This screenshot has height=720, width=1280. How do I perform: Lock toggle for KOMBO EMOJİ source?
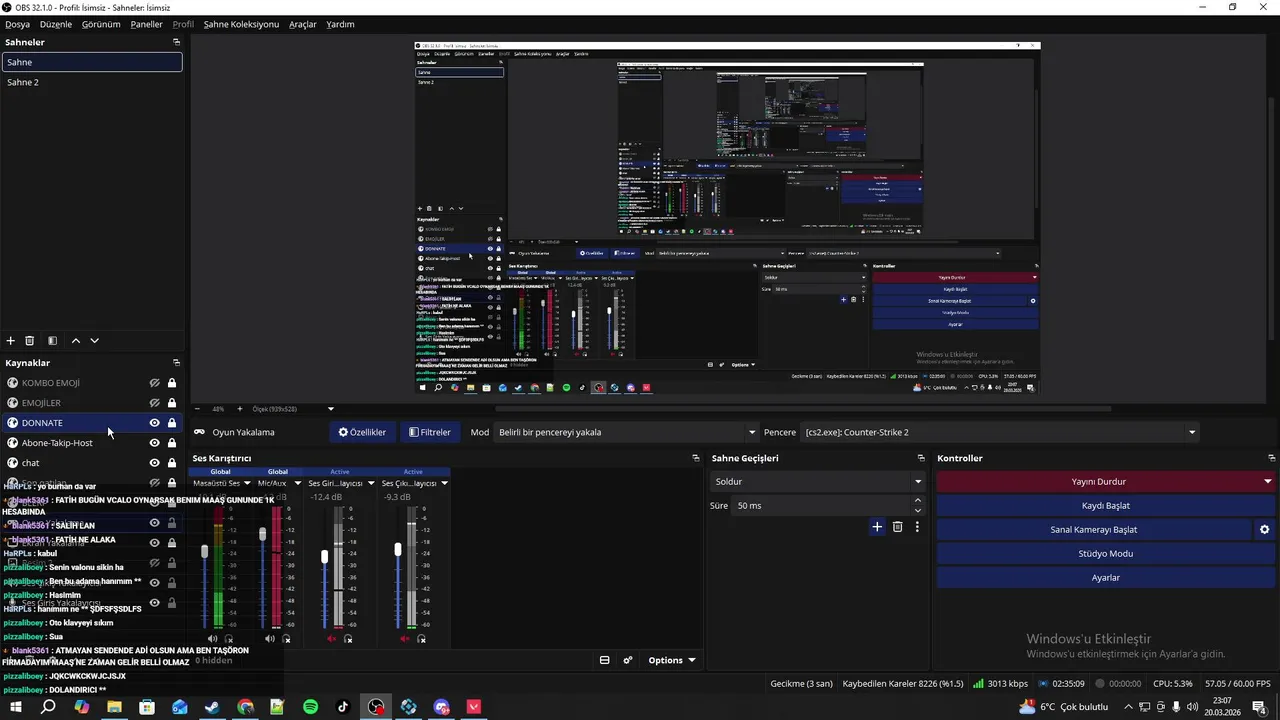(172, 383)
